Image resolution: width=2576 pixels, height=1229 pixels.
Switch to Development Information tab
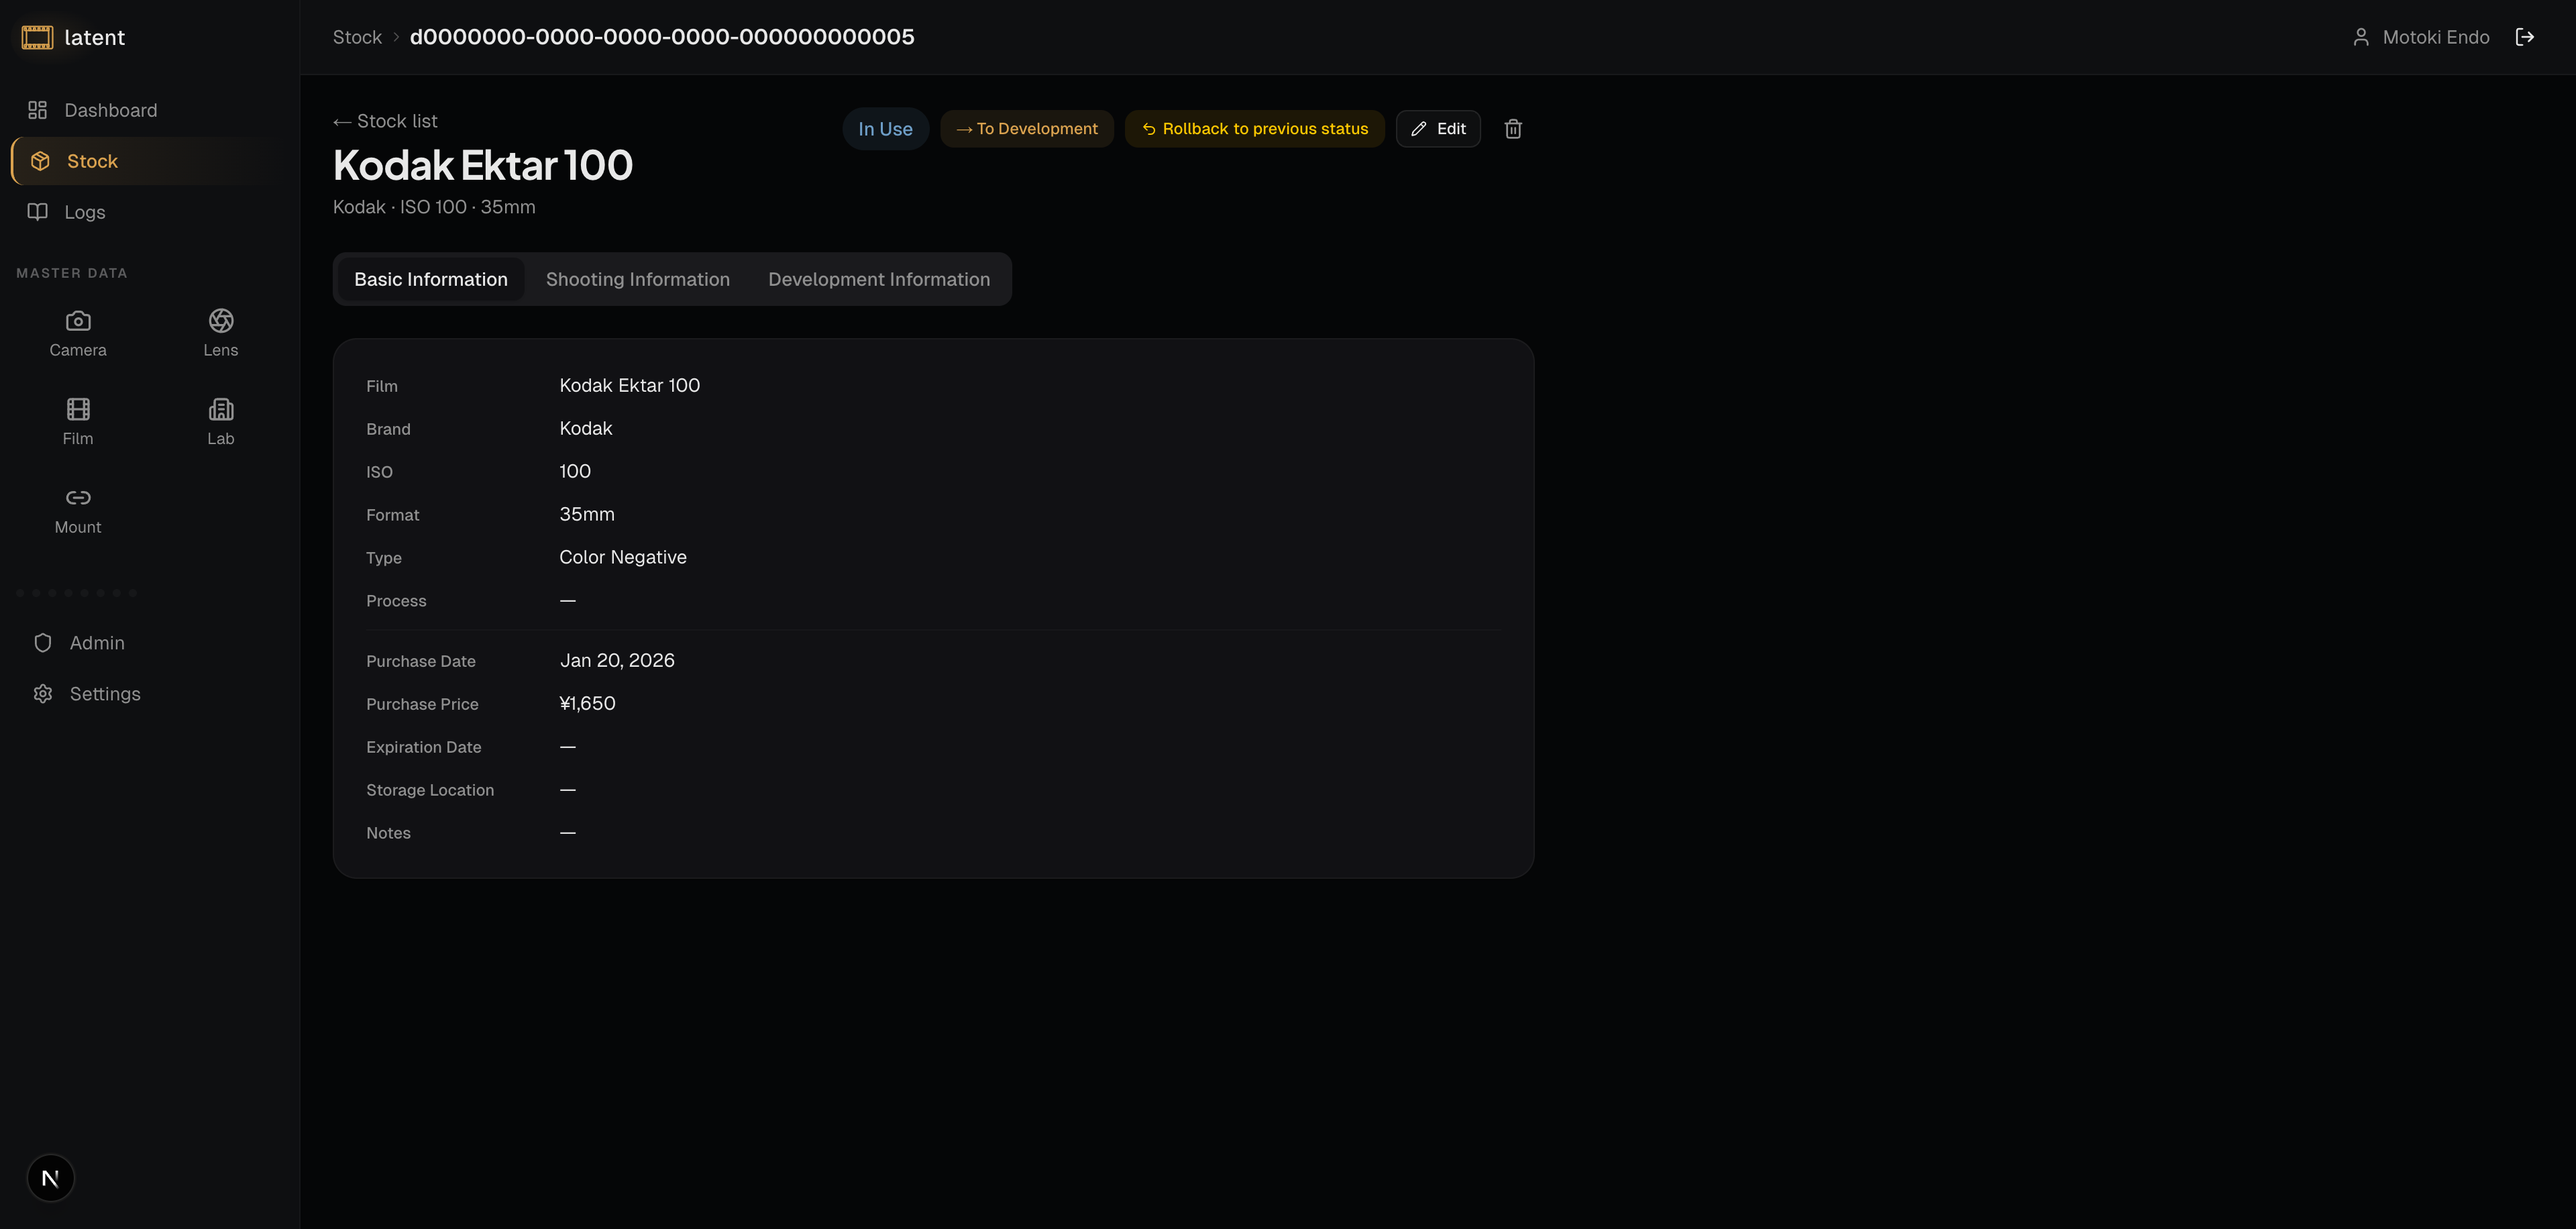tap(878, 279)
